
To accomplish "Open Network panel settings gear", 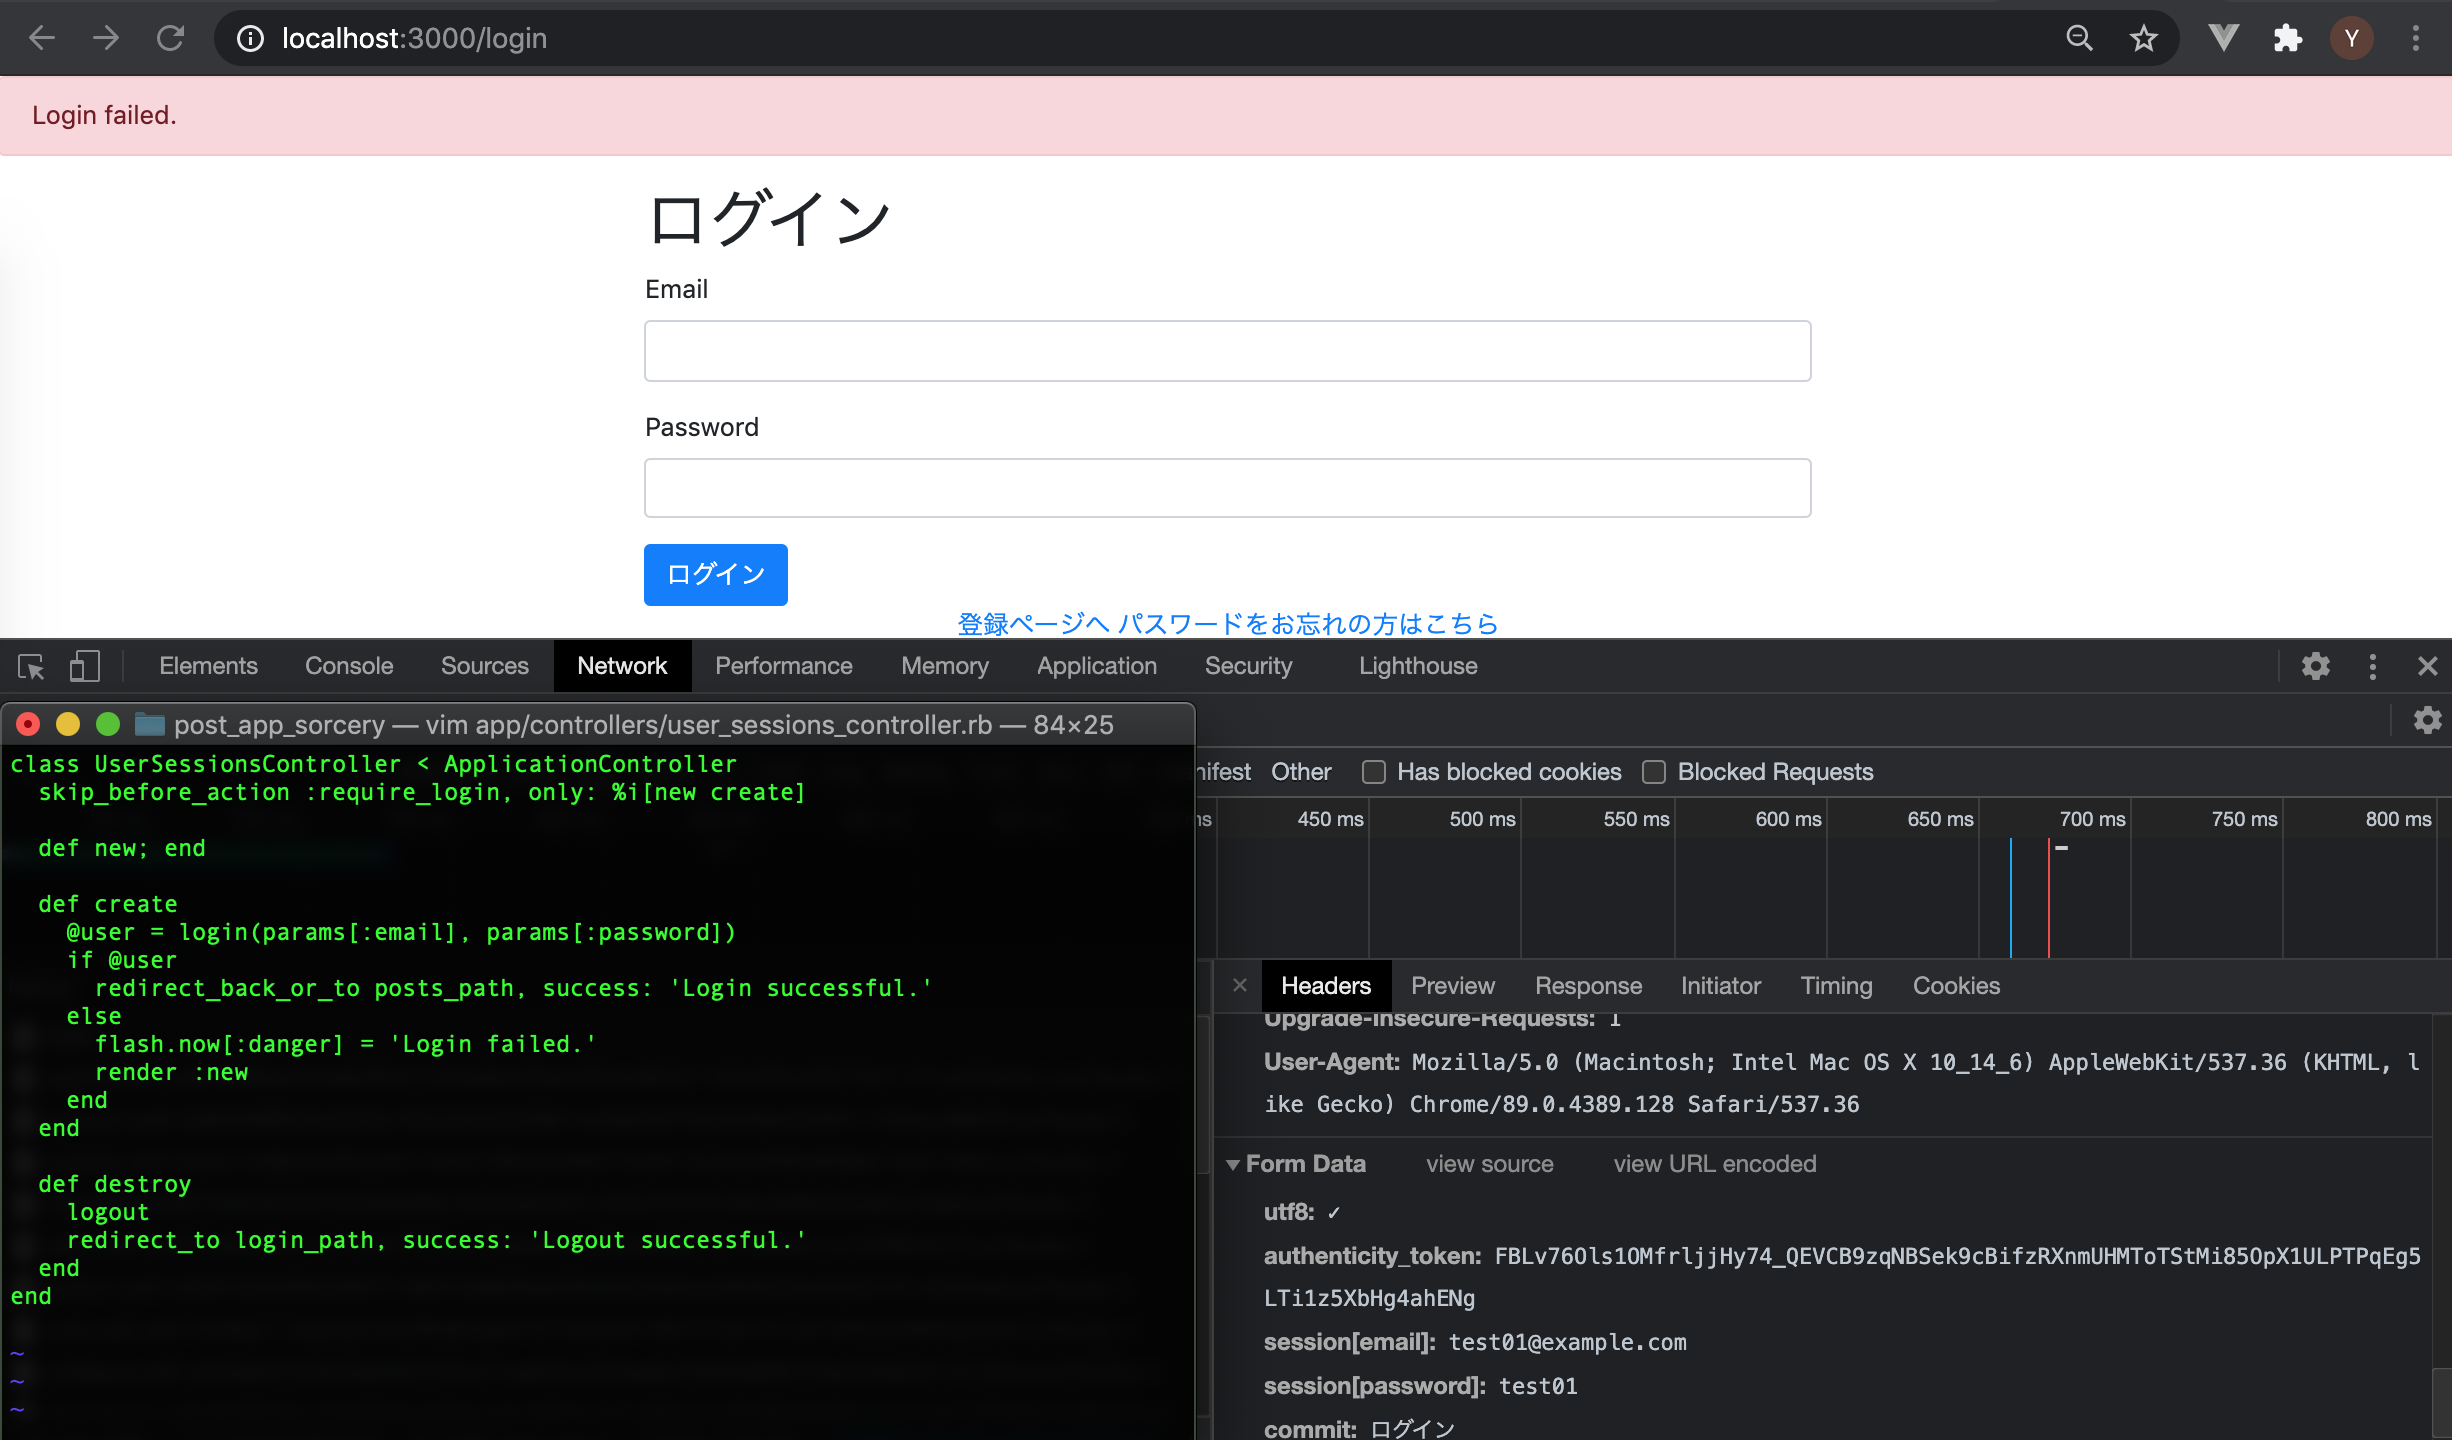I will tap(2427, 720).
